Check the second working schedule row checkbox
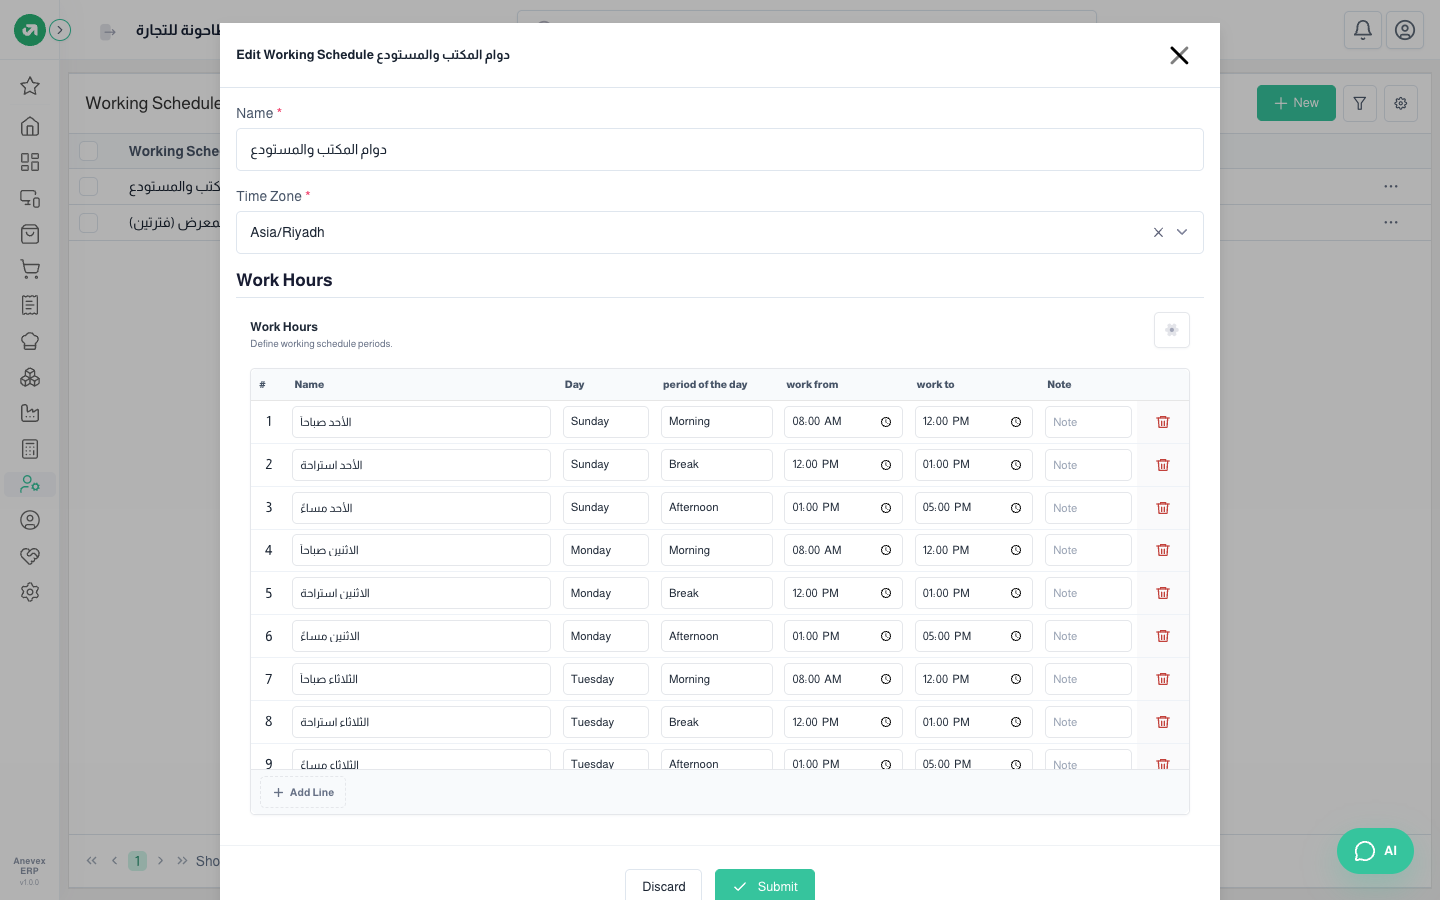The width and height of the screenshot is (1440, 900). pos(89,223)
